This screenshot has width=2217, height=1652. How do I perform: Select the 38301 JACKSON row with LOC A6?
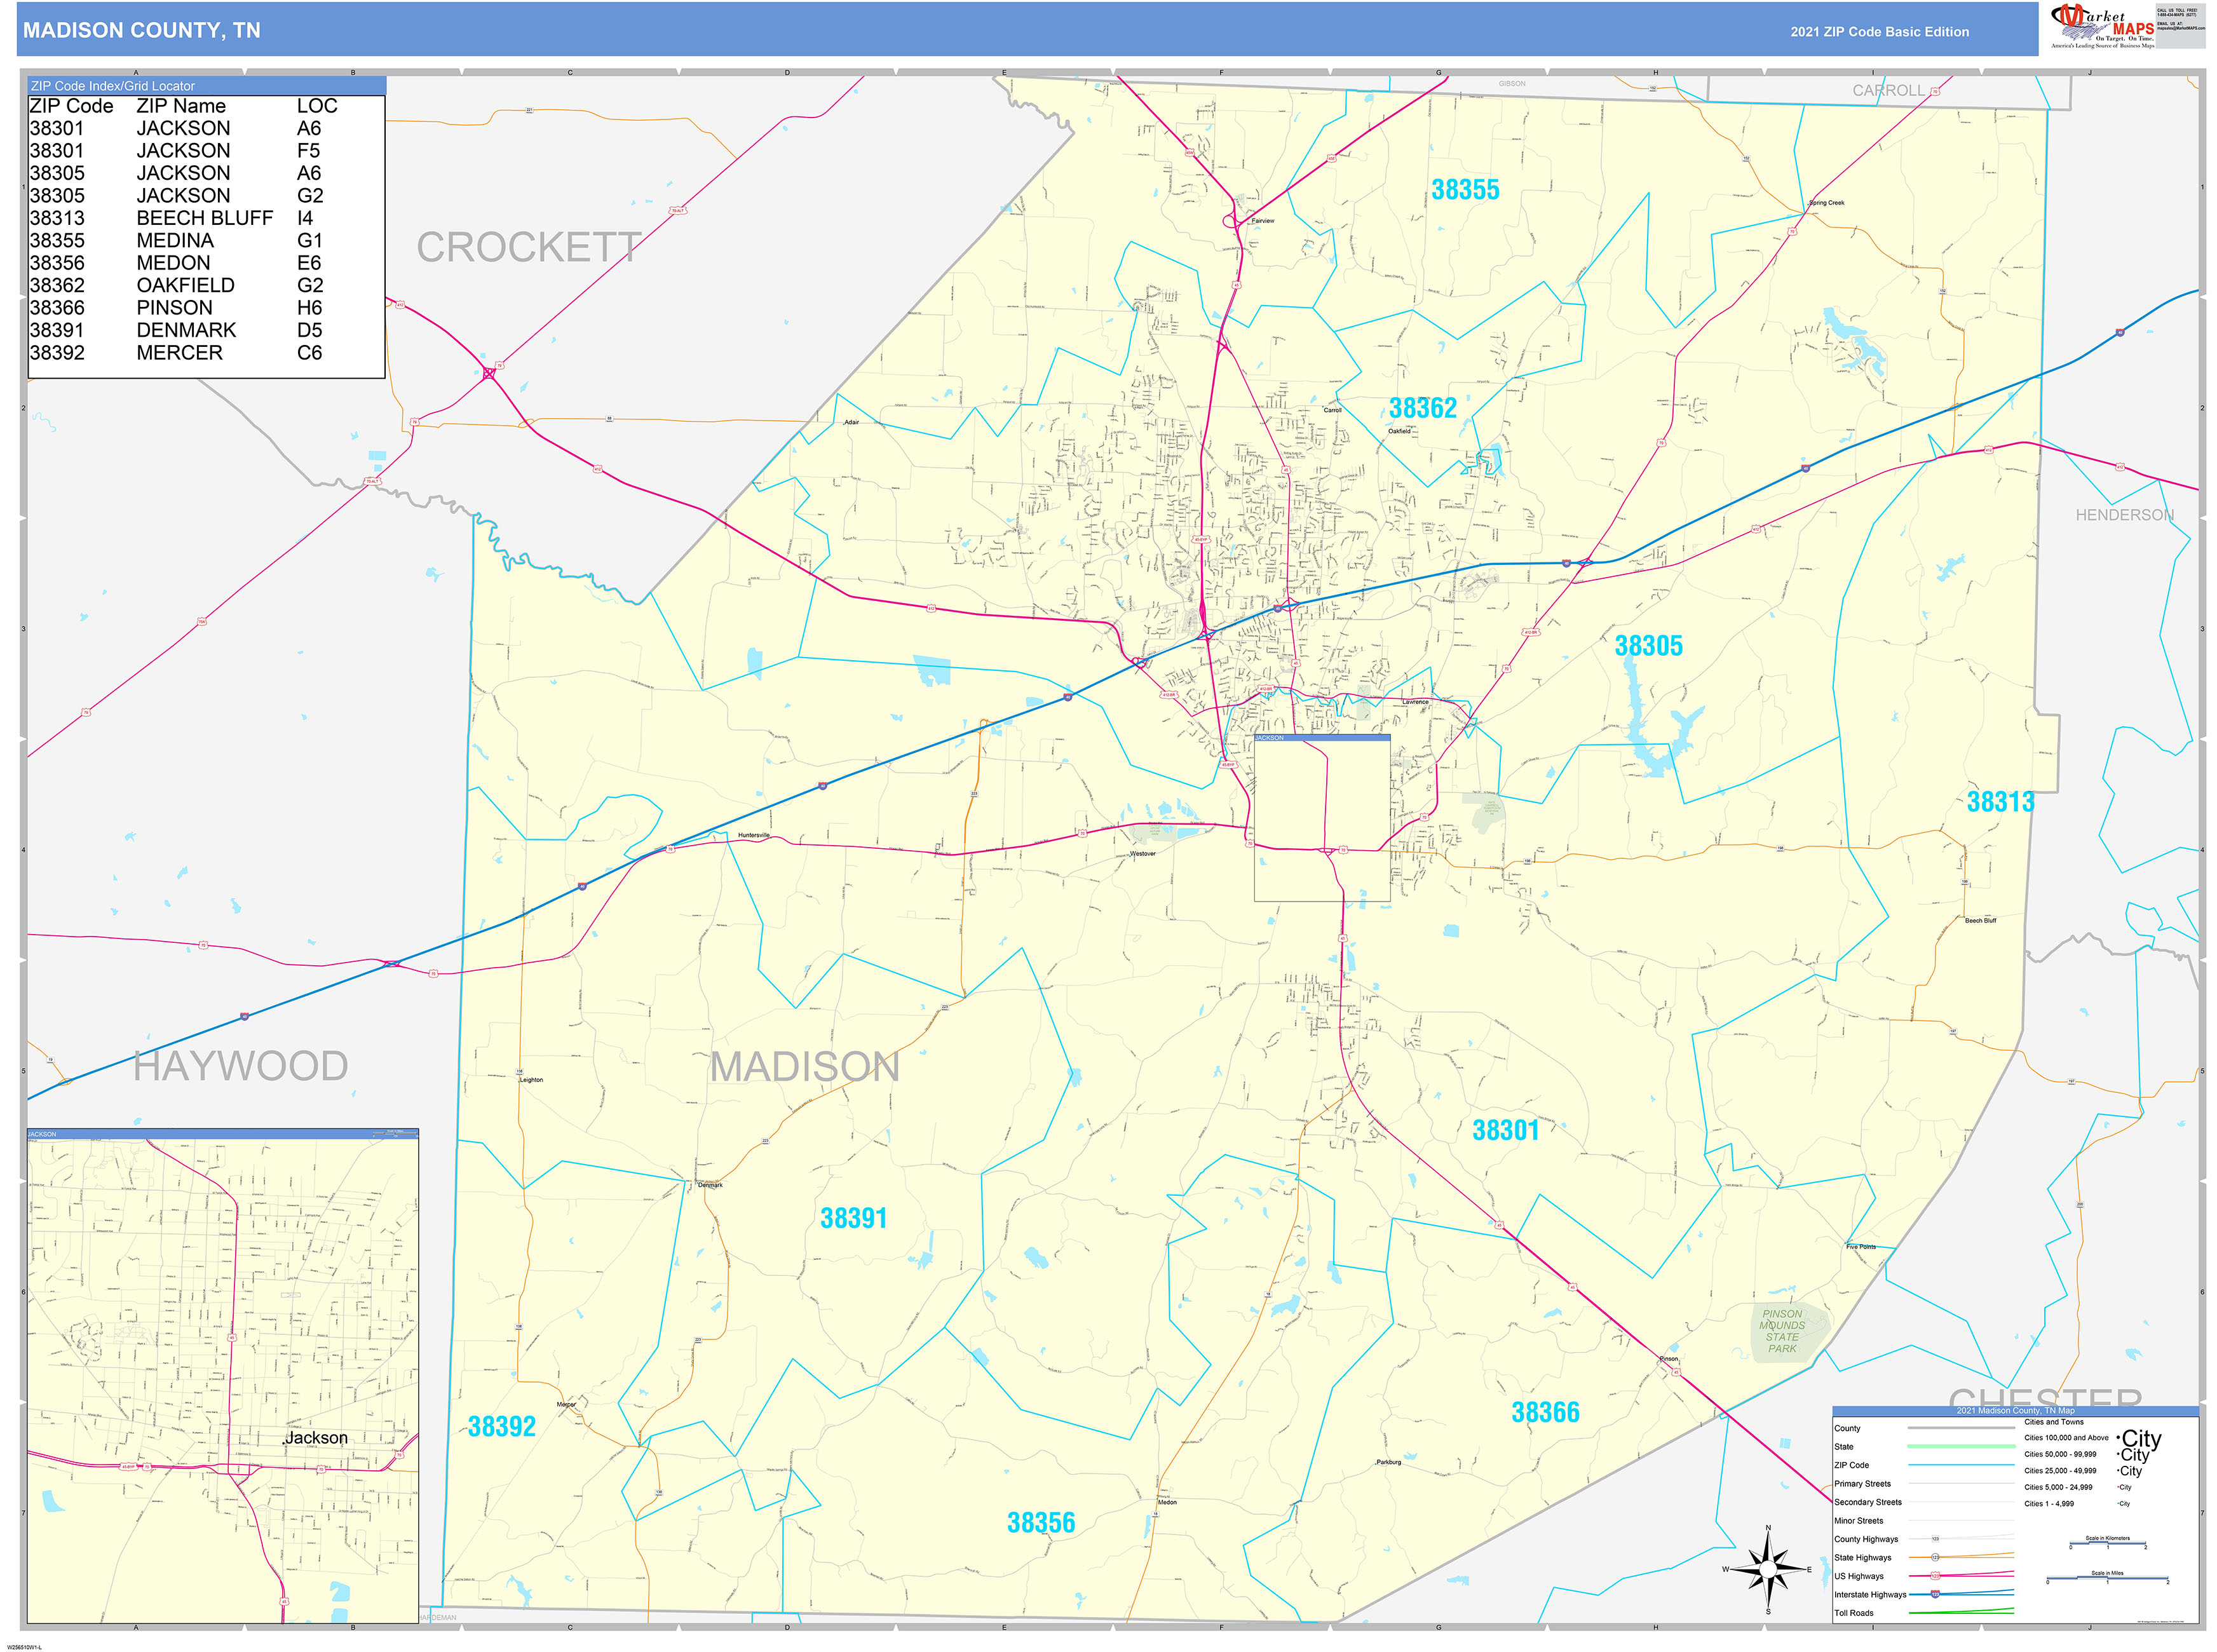click(206, 128)
